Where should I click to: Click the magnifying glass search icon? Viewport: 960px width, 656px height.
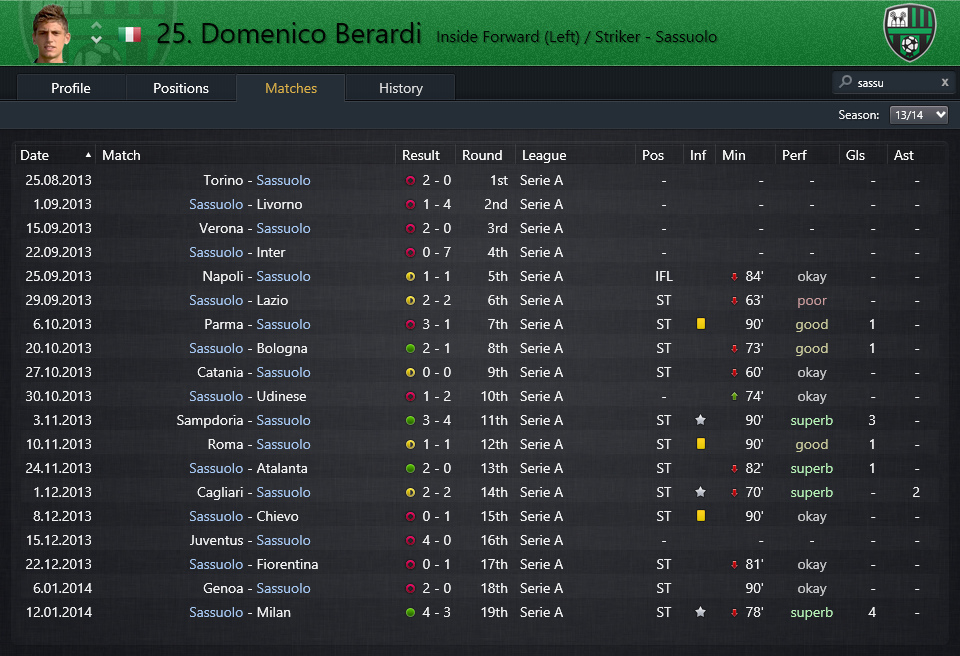click(x=845, y=83)
